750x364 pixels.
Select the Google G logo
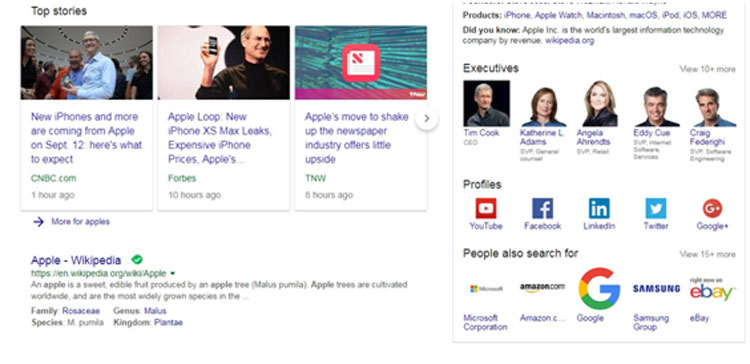pos(599,288)
